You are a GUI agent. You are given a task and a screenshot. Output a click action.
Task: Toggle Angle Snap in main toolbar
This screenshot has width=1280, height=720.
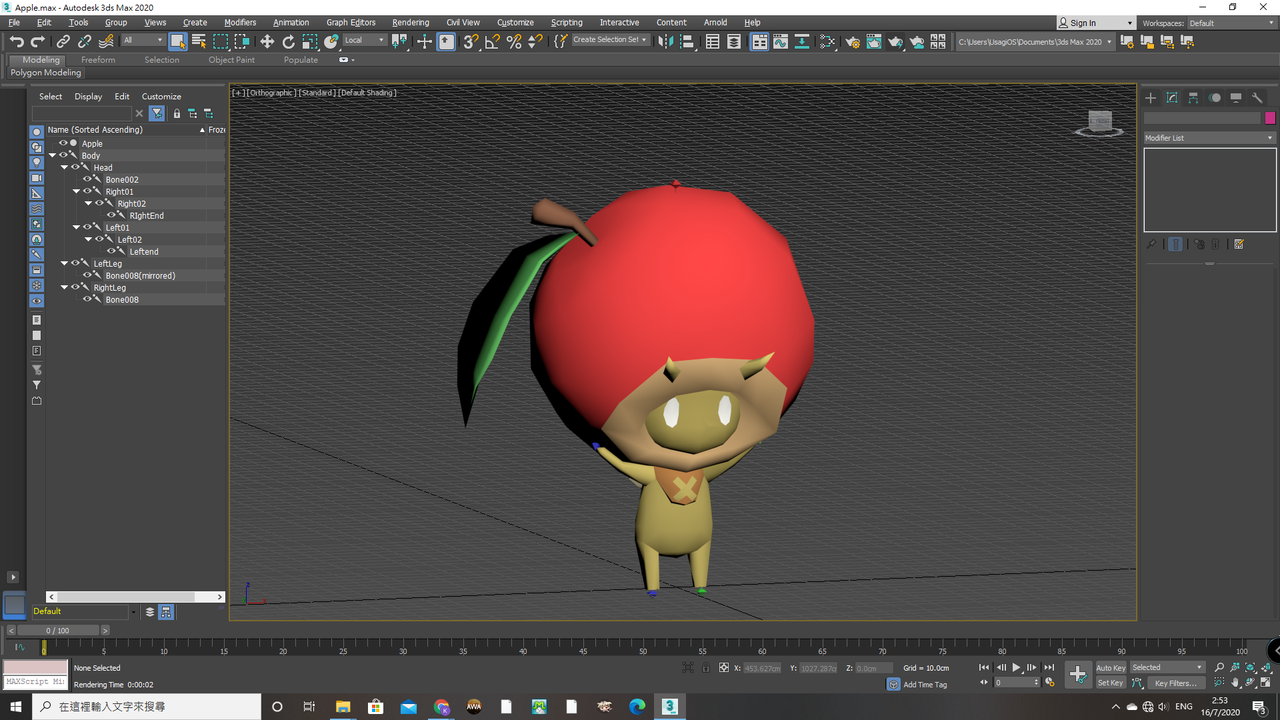coord(492,41)
